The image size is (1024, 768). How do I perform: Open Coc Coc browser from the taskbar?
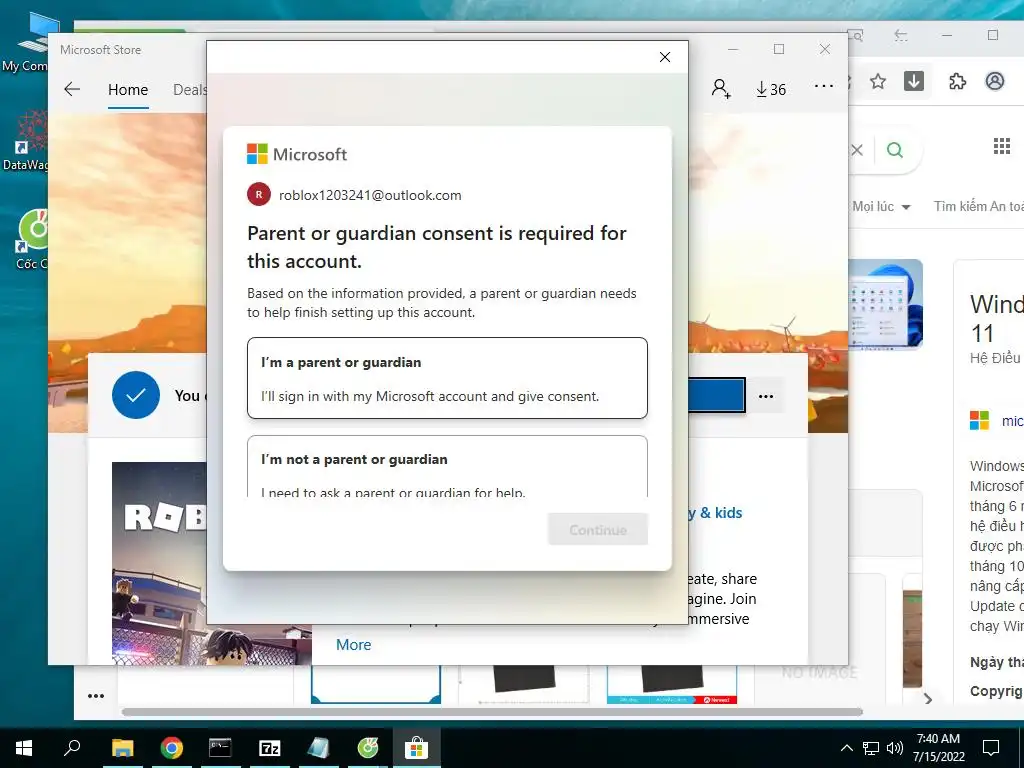pyautogui.click(x=368, y=748)
